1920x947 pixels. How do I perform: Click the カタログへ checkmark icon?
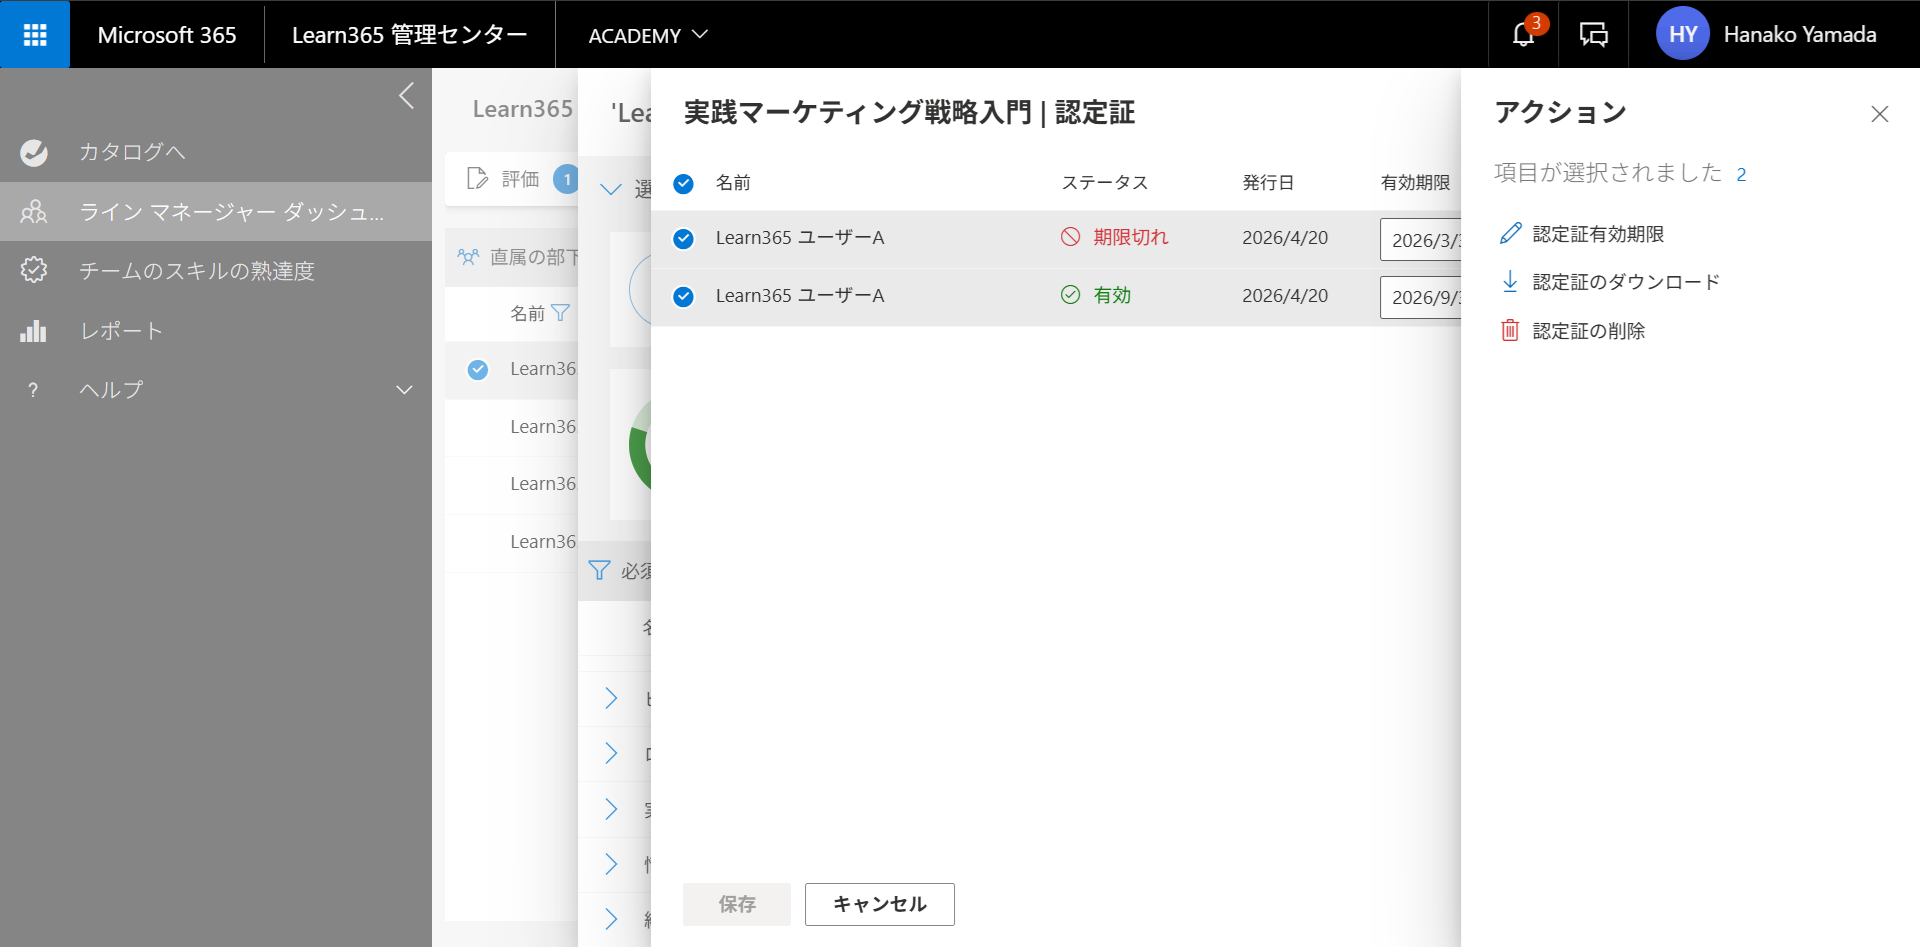tap(34, 152)
